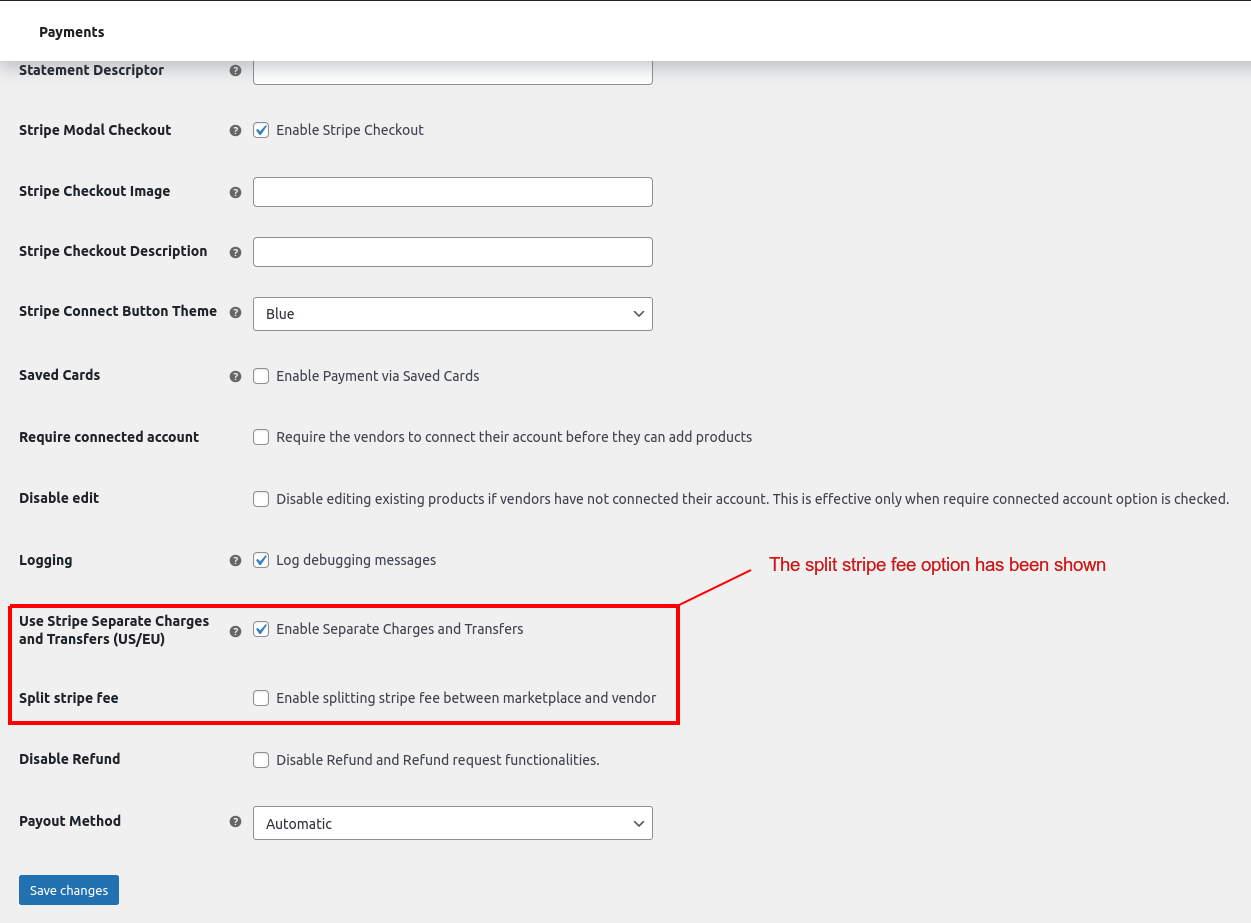Focus the Statement Descriptor input field

click(x=453, y=72)
